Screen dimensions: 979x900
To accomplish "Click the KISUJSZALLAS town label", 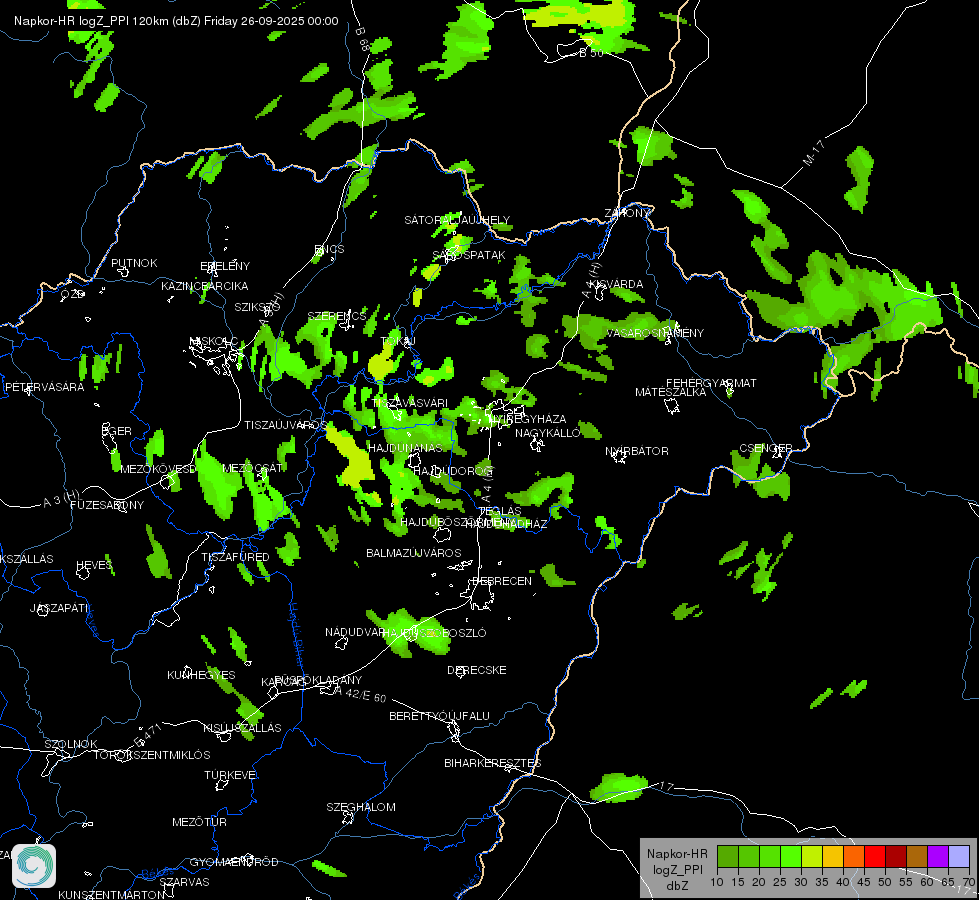I will pos(242,728).
